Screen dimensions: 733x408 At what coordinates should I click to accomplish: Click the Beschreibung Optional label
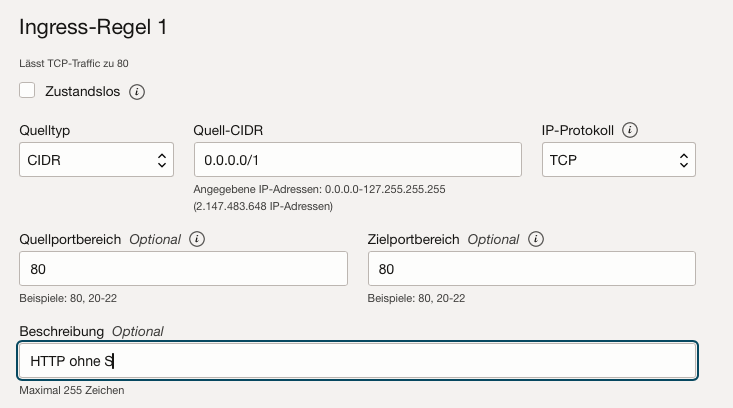(x=91, y=331)
